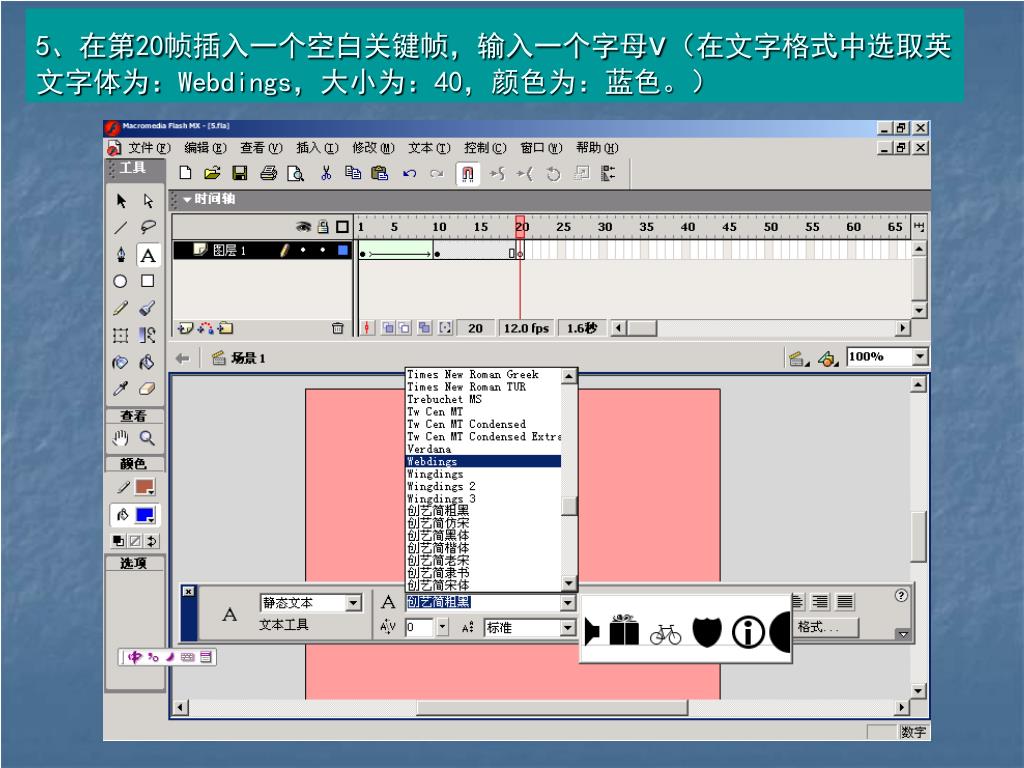Click the 格式... button
1024x768 pixels.
tap(825, 627)
